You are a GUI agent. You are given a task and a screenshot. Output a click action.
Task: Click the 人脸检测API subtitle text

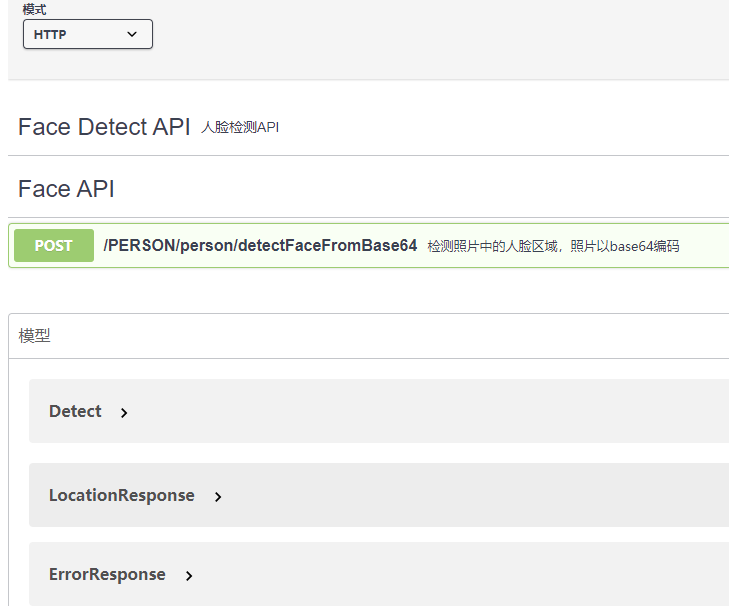(x=240, y=127)
